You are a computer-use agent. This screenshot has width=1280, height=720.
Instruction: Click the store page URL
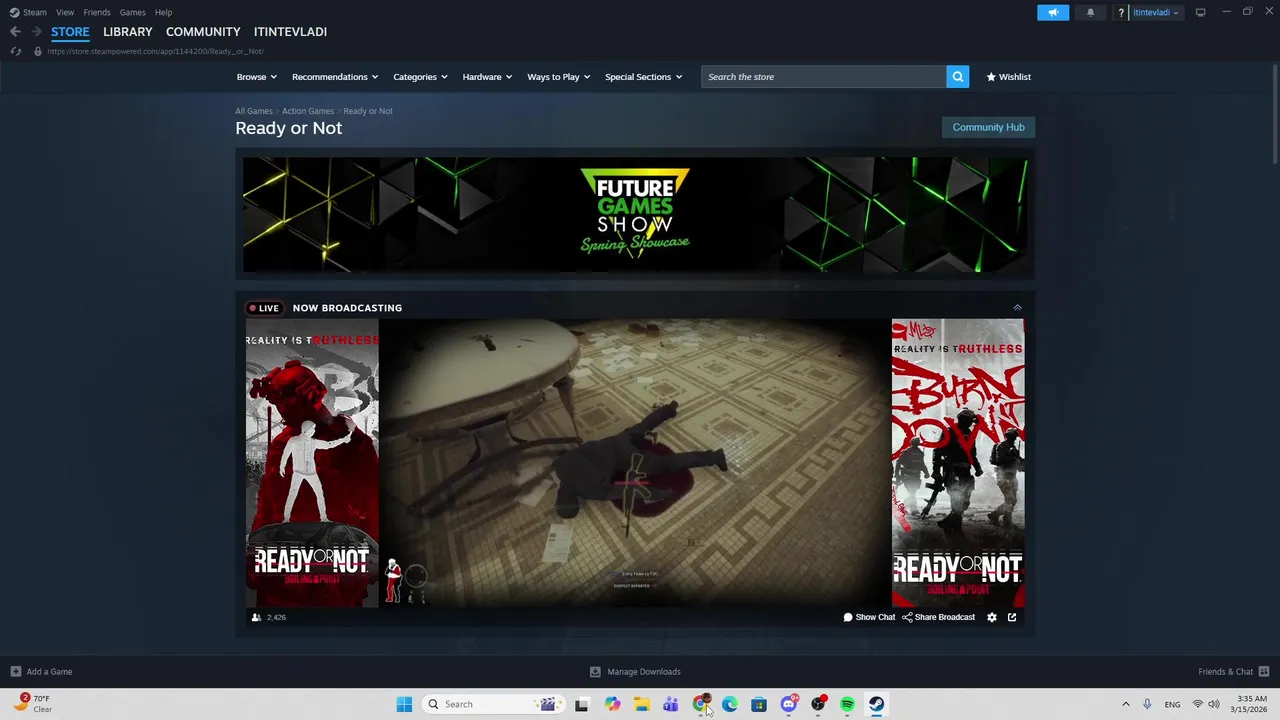(x=155, y=51)
